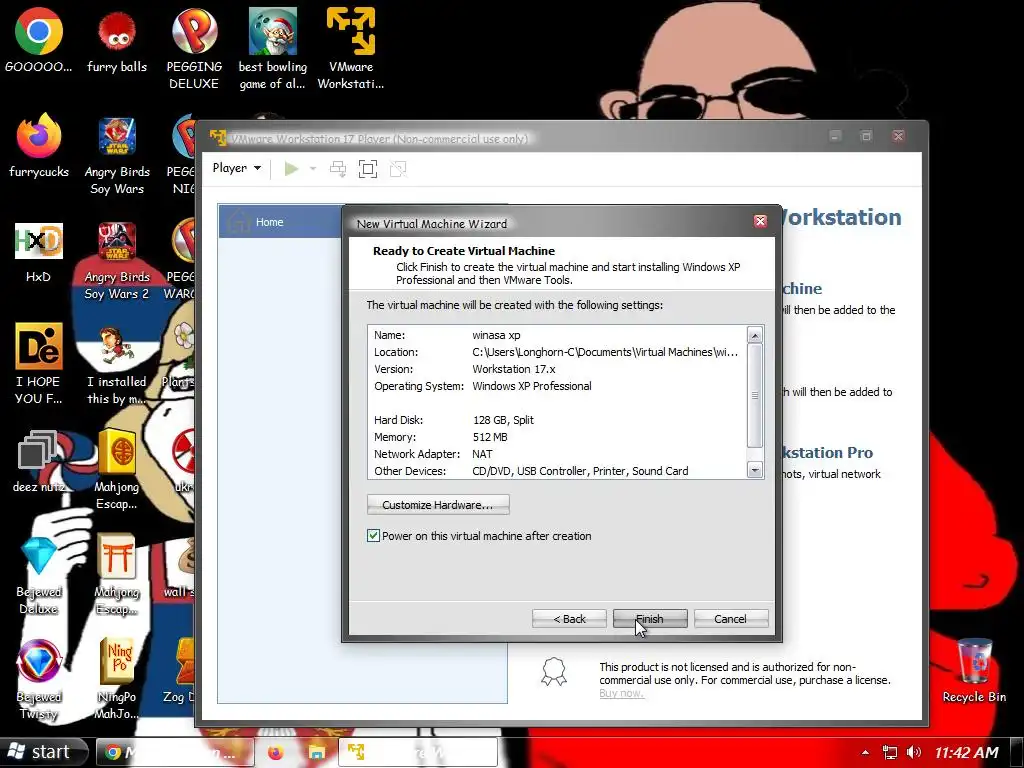Click the Customize Hardware button

pos(438,505)
